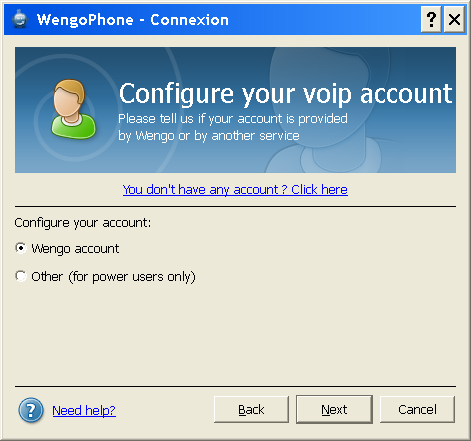The image size is (471, 441).
Task: Click the 'Configure your account:' label
Action: click(83, 223)
